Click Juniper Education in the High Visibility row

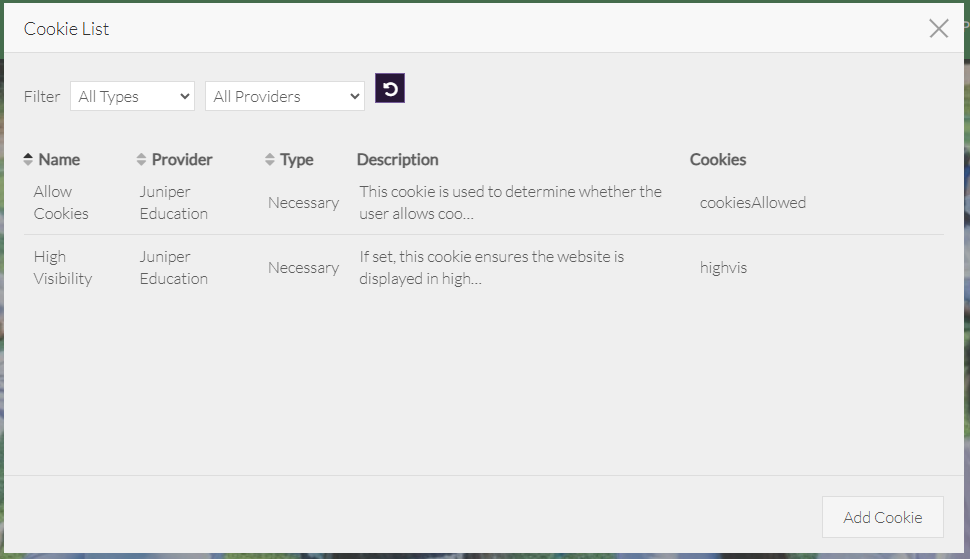coord(173,267)
